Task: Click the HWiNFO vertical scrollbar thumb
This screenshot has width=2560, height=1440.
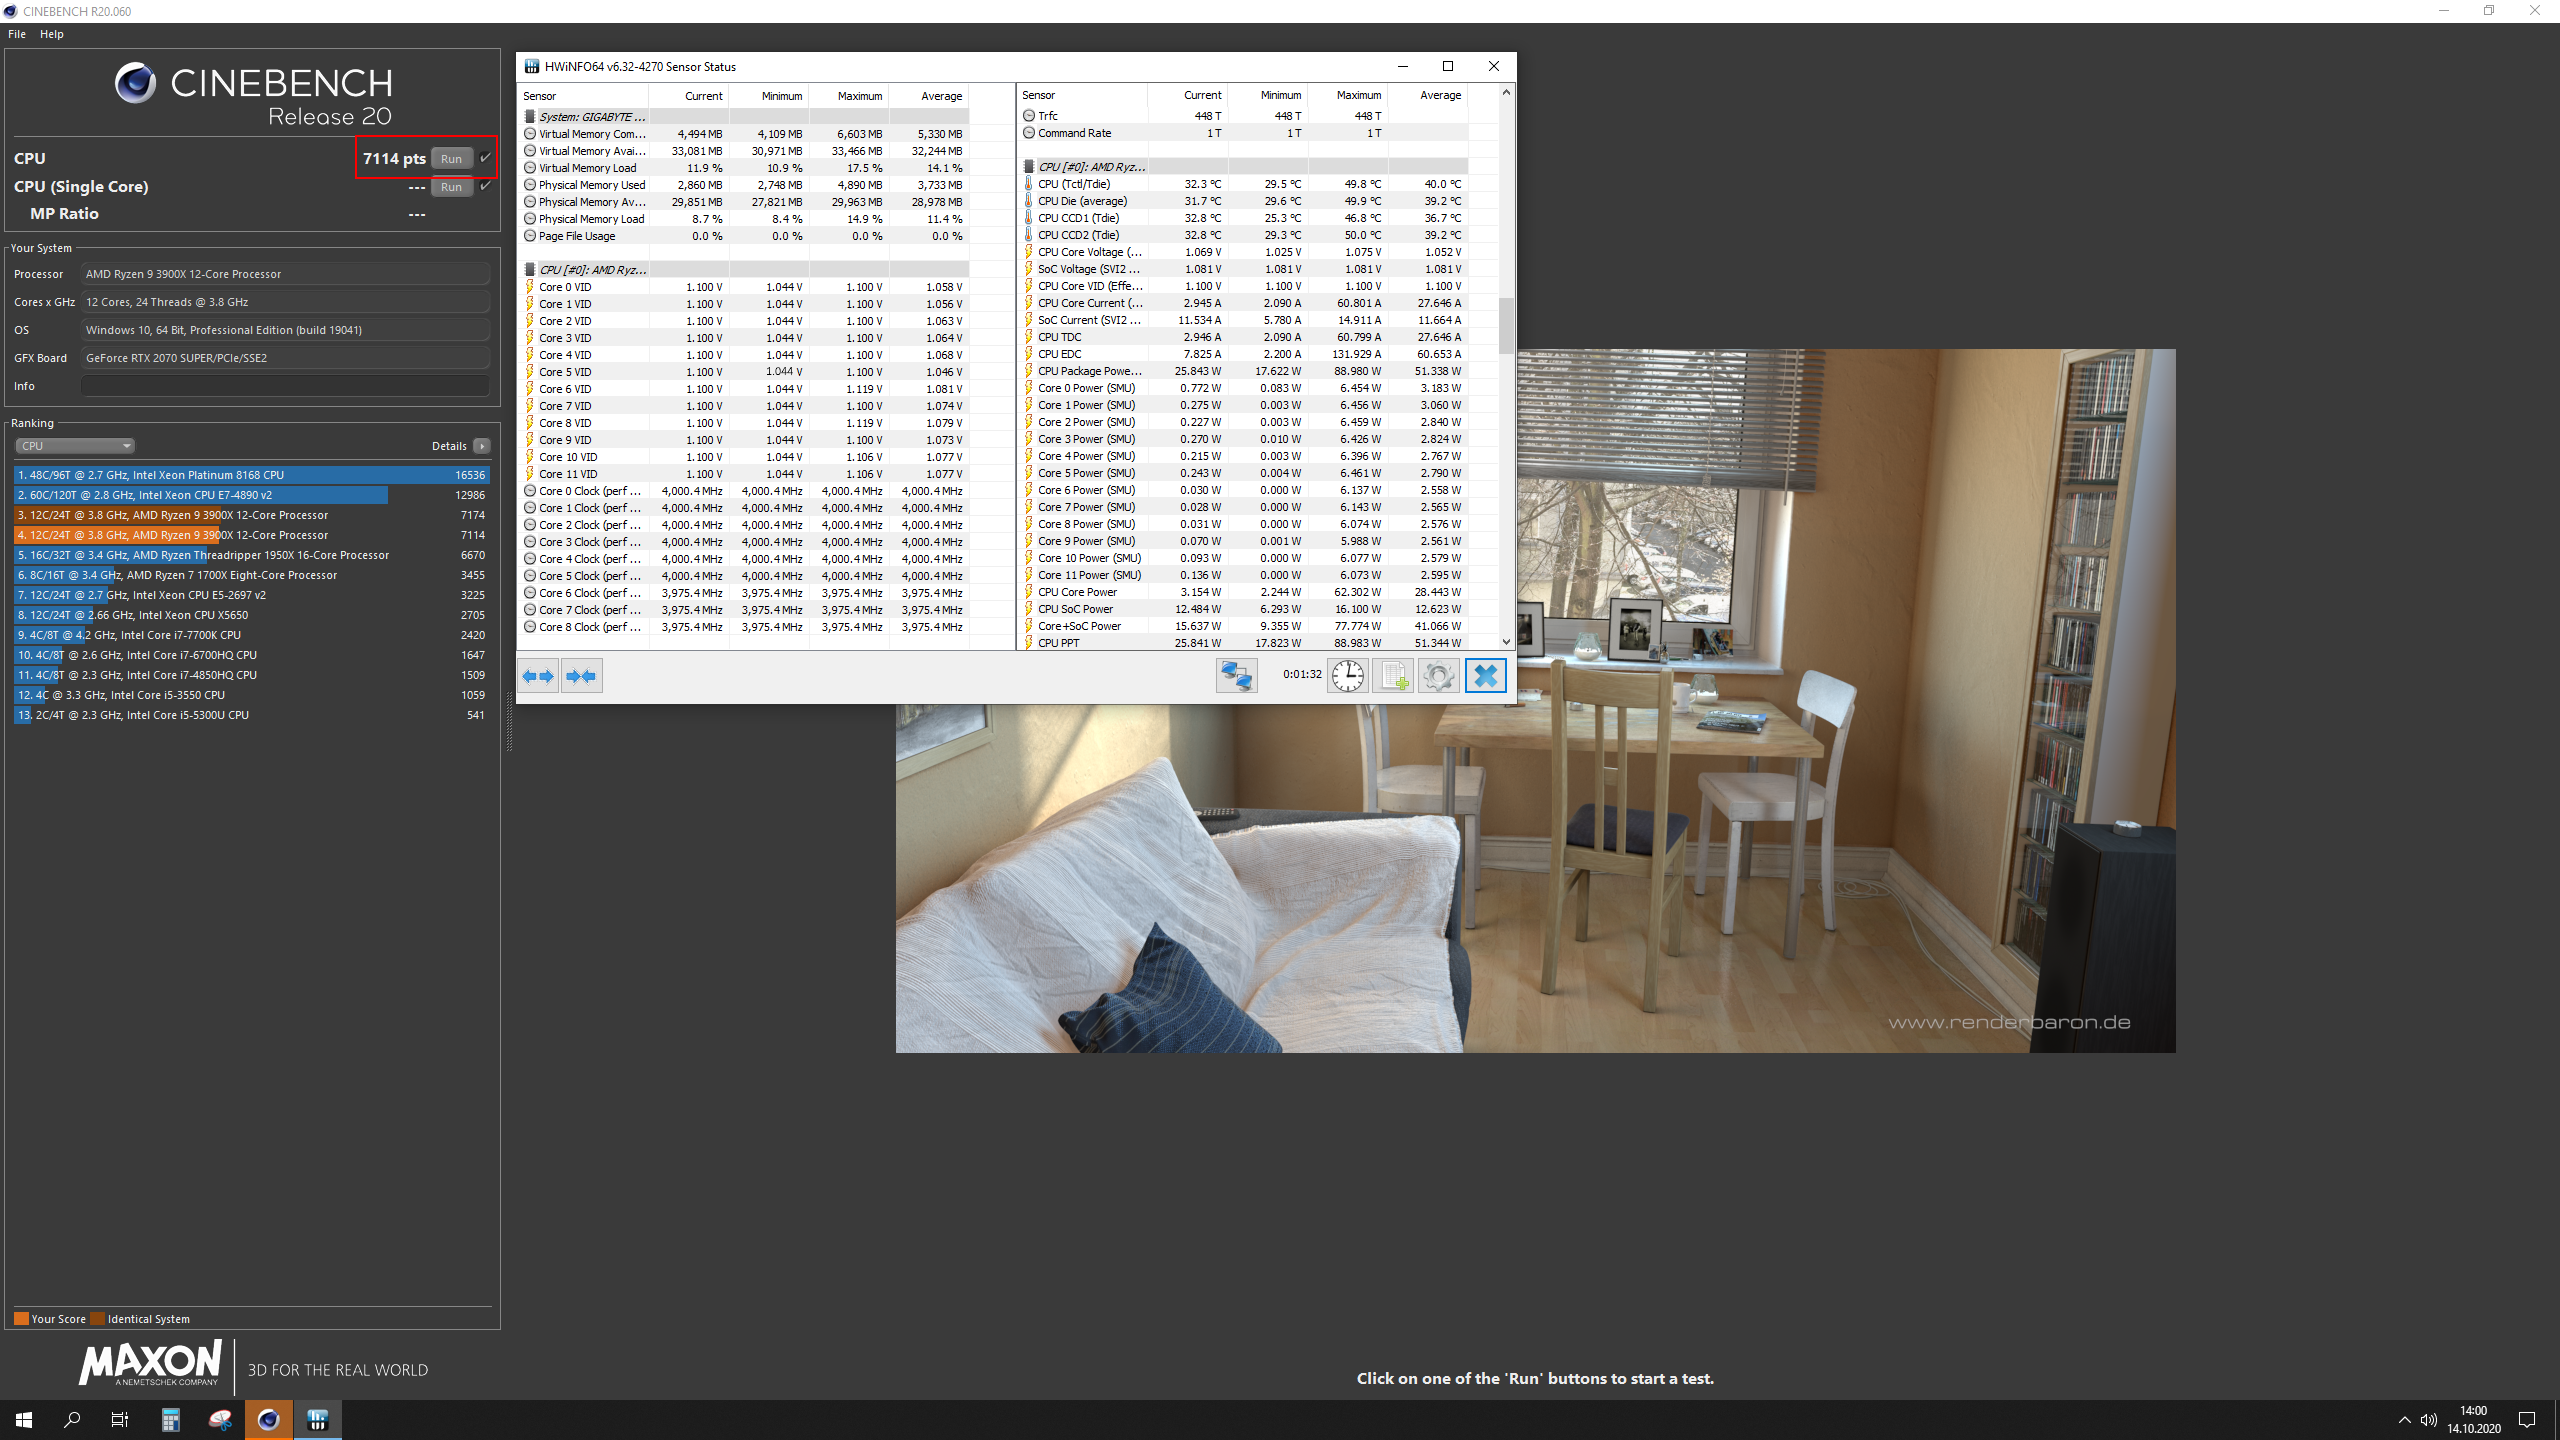Action: [1506, 325]
